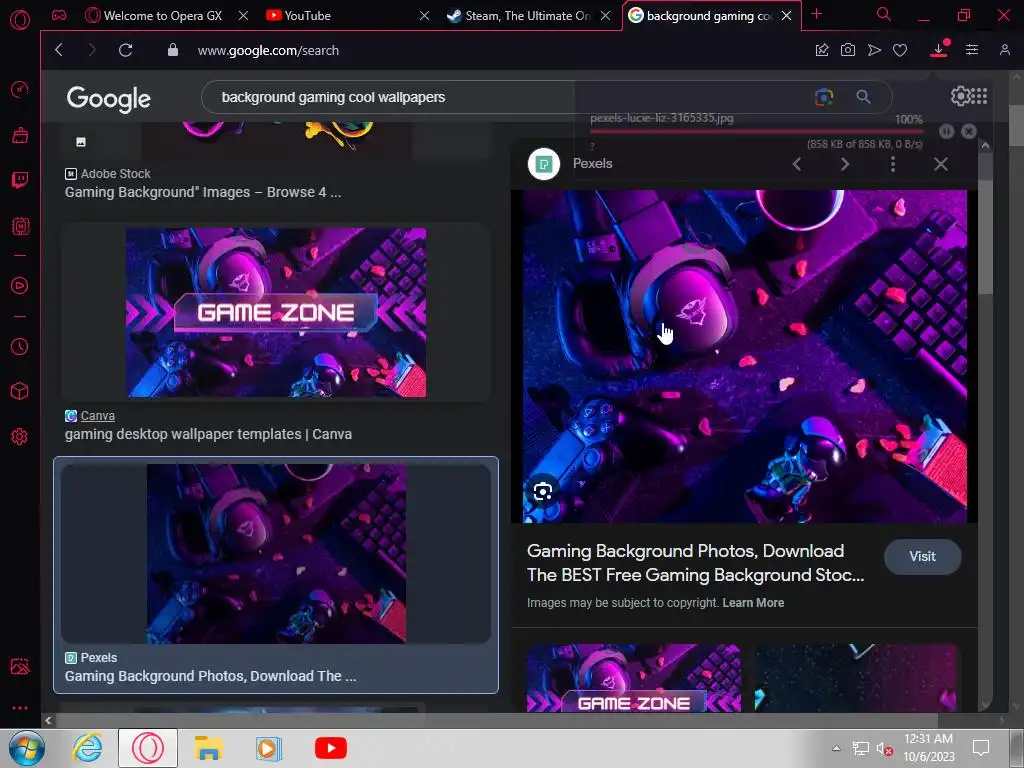
Task: Open Game Zone Canva thumbnail result
Action: click(x=276, y=312)
